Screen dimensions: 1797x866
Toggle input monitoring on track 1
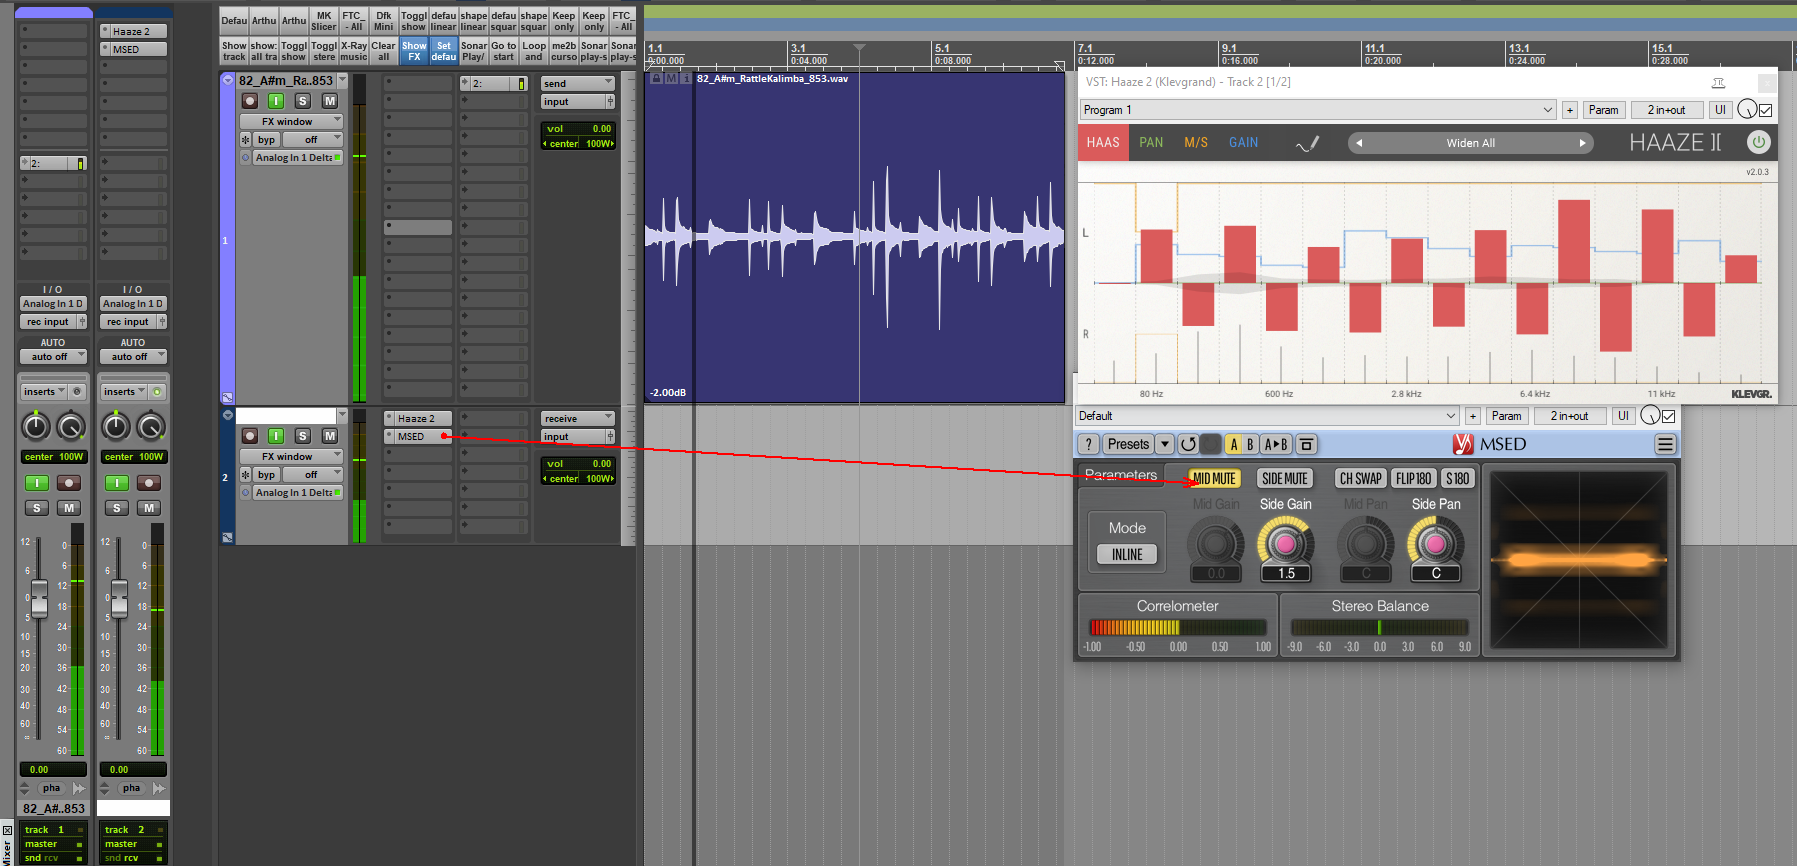276,101
